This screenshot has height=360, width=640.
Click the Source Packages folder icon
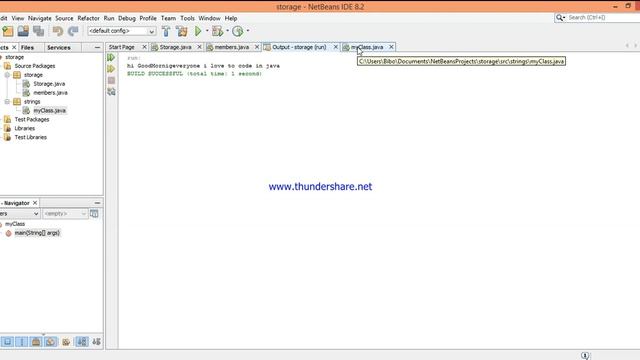point(7,66)
